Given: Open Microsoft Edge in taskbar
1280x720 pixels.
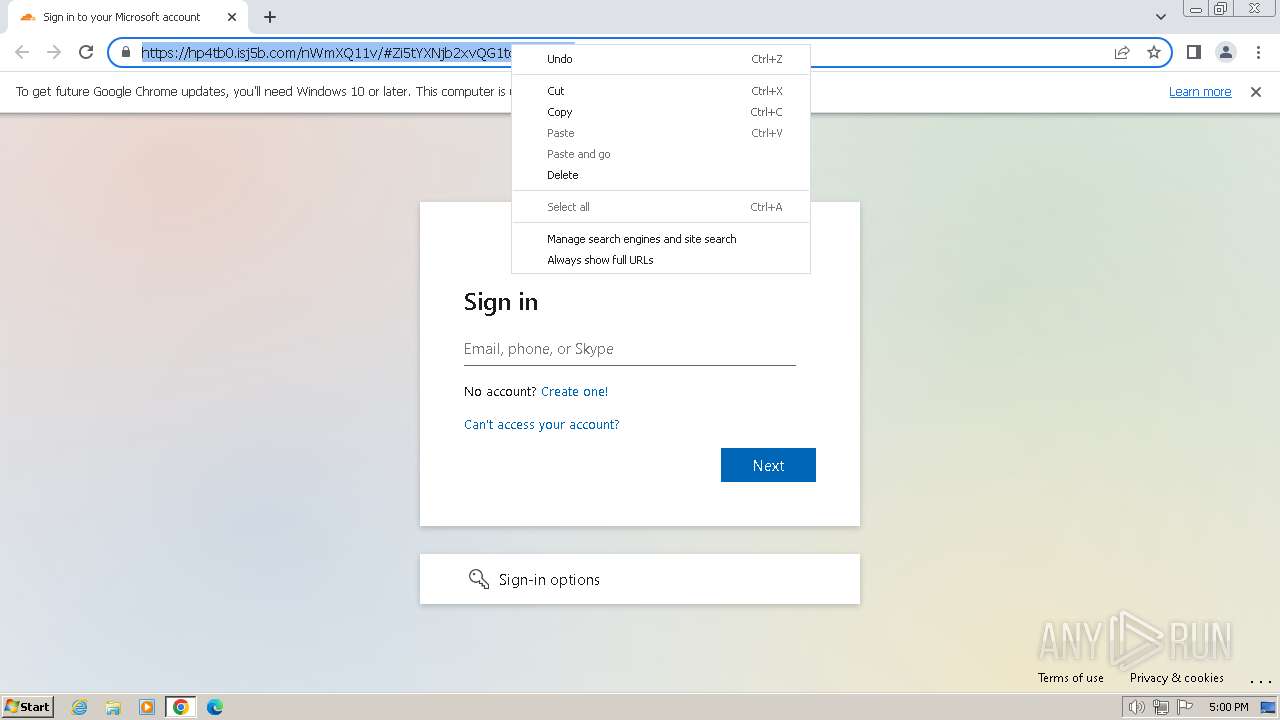Looking at the screenshot, I should pyautogui.click(x=215, y=707).
